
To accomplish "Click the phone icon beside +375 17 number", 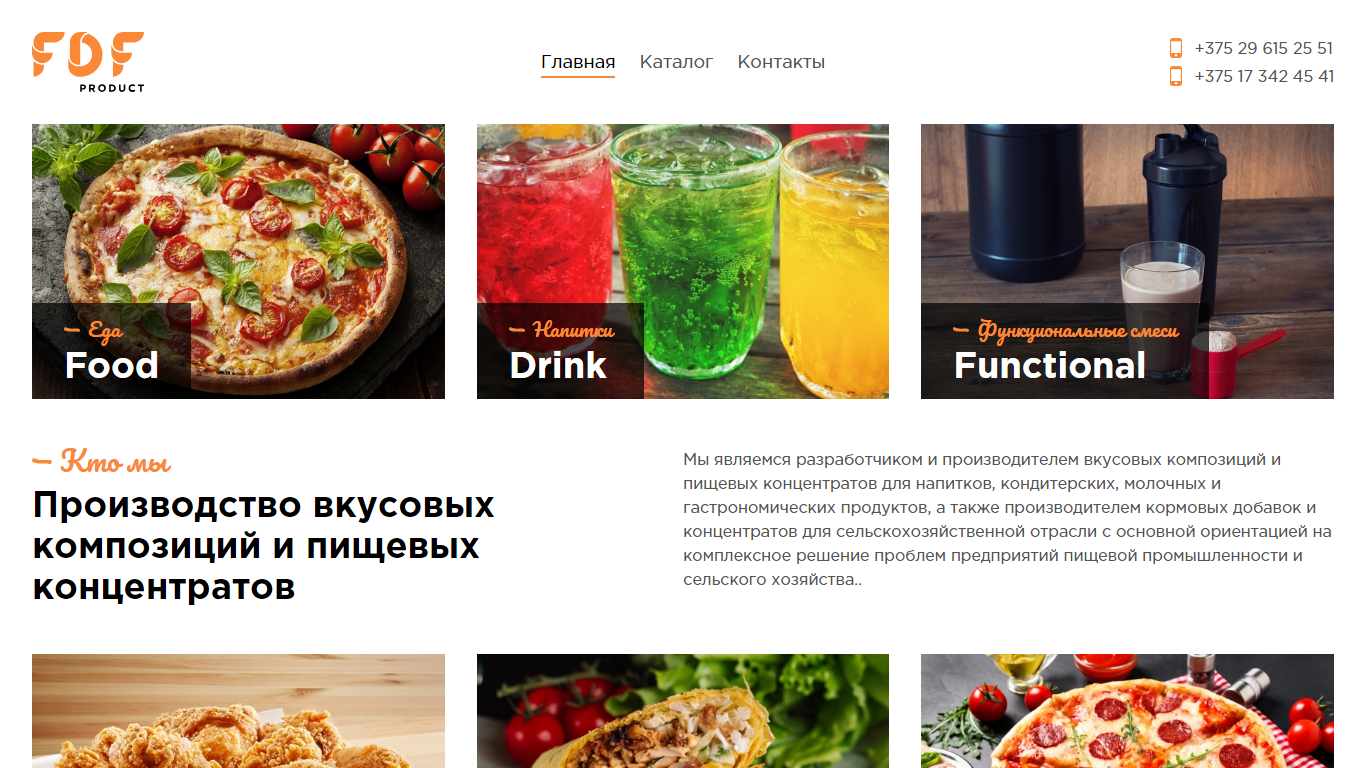I will coord(1176,76).
